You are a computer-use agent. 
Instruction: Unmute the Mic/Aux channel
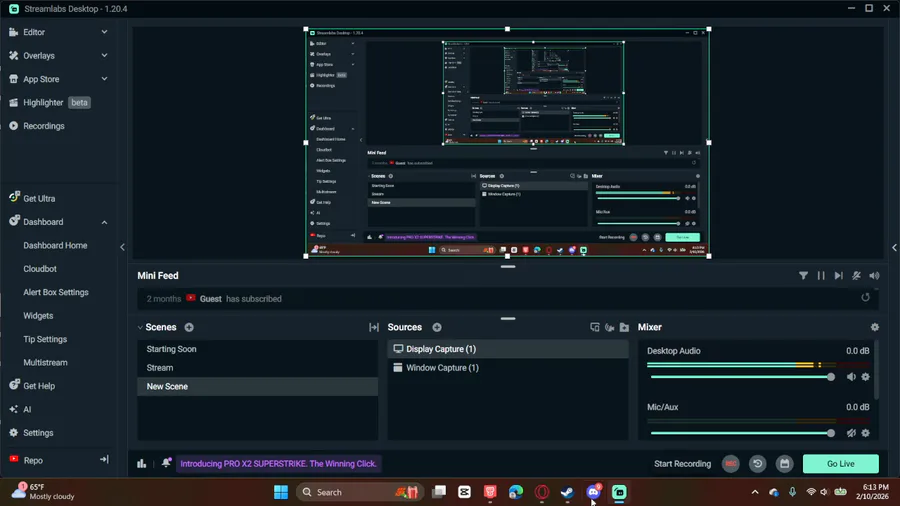(x=851, y=433)
